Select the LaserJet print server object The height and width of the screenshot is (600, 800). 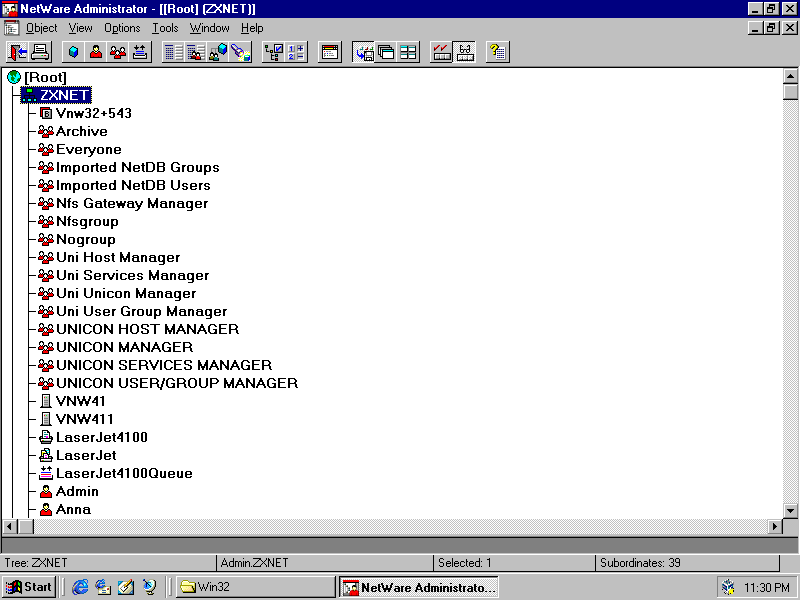(86, 456)
